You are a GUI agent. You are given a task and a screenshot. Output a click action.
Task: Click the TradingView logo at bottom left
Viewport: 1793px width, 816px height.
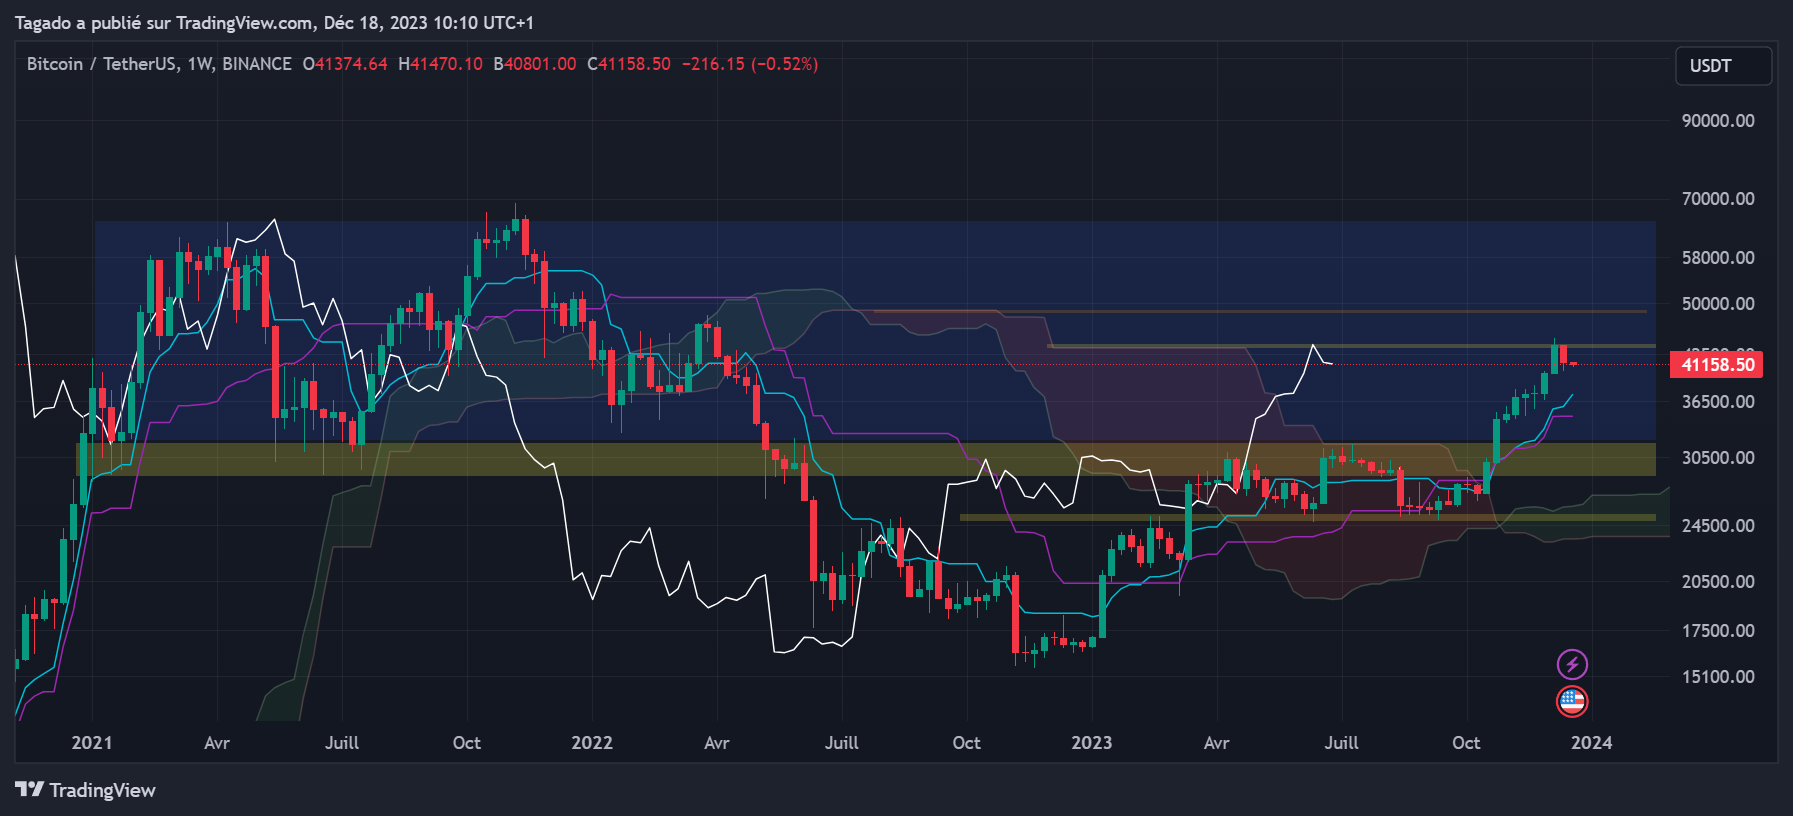click(x=86, y=790)
